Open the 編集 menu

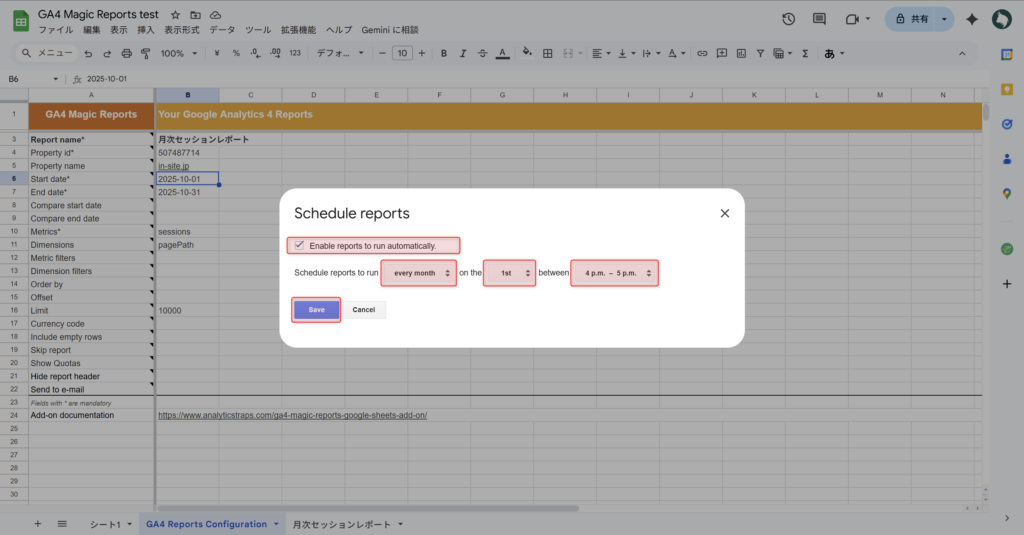[x=91, y=30]
